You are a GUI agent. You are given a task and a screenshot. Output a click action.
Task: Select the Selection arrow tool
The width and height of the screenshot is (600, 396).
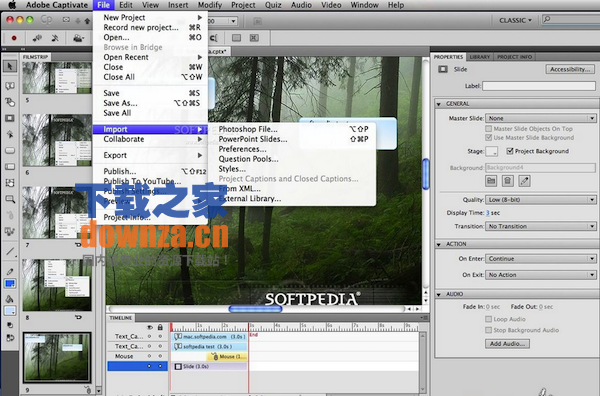click(10, 66)
